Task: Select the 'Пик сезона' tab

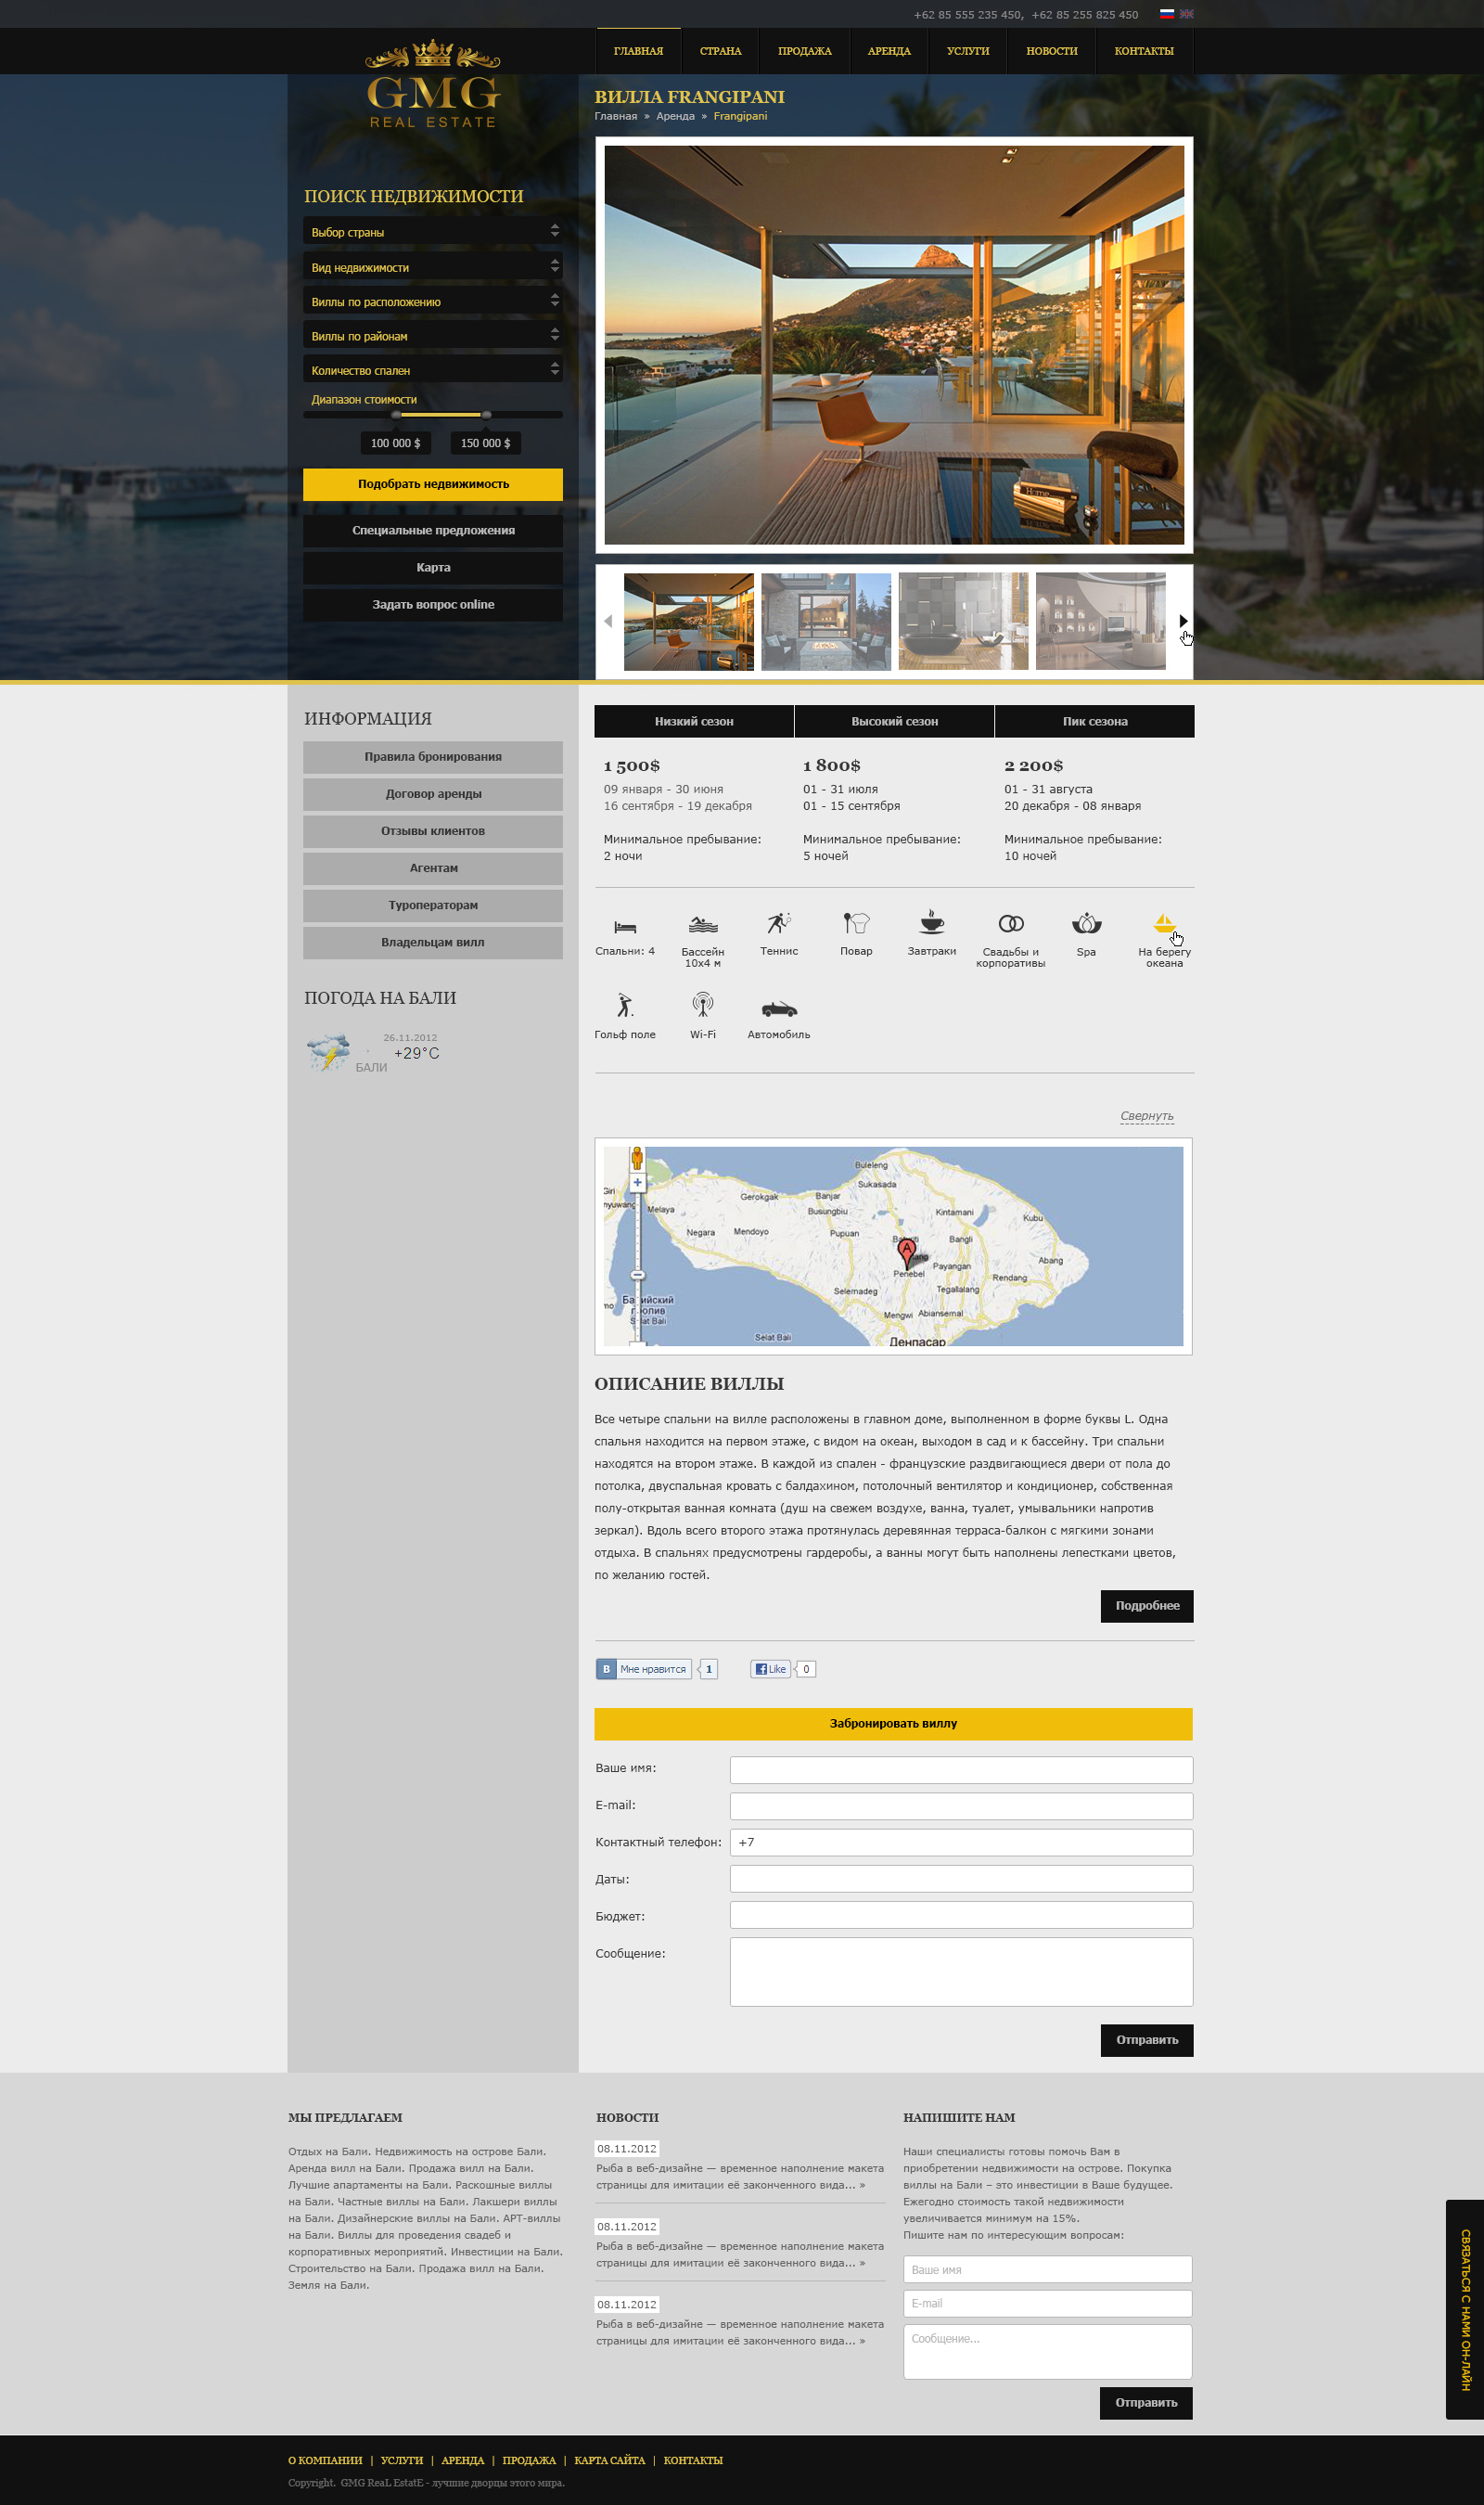Action: pos(1095,721)
